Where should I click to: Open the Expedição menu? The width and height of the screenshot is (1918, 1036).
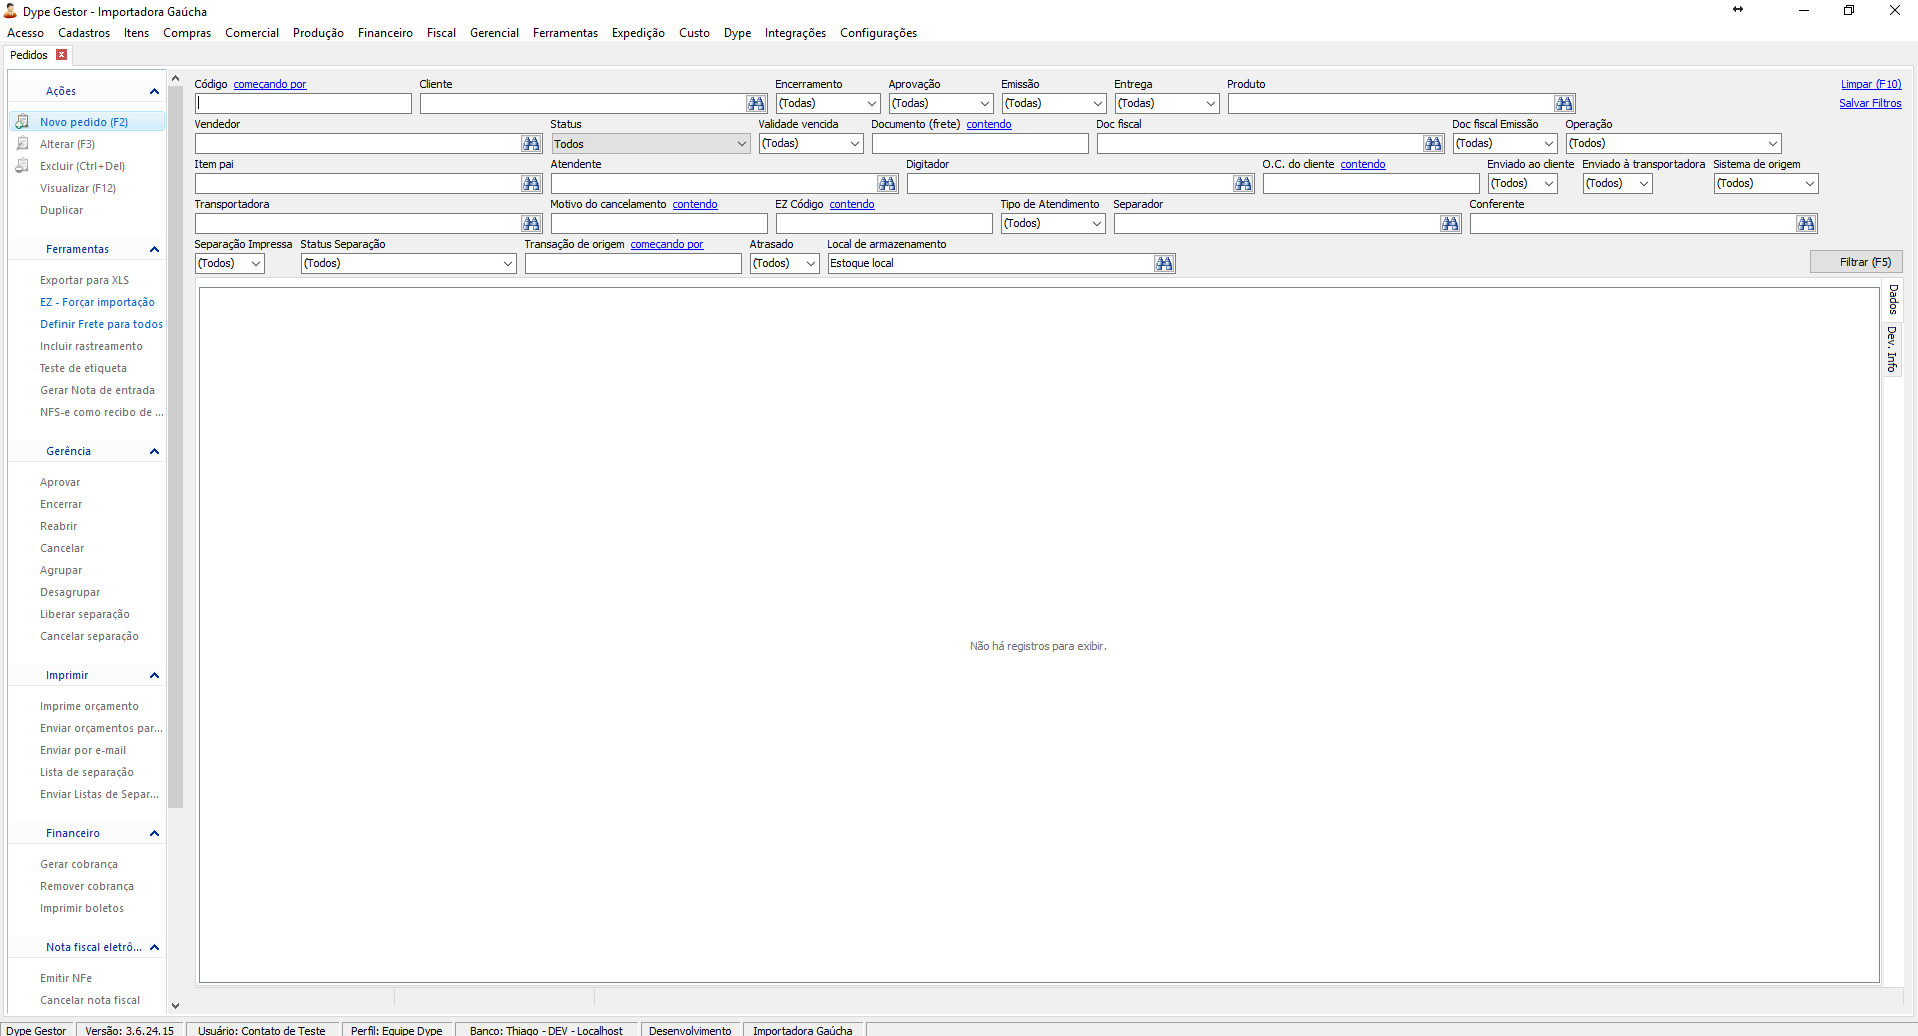click(638, 33)
